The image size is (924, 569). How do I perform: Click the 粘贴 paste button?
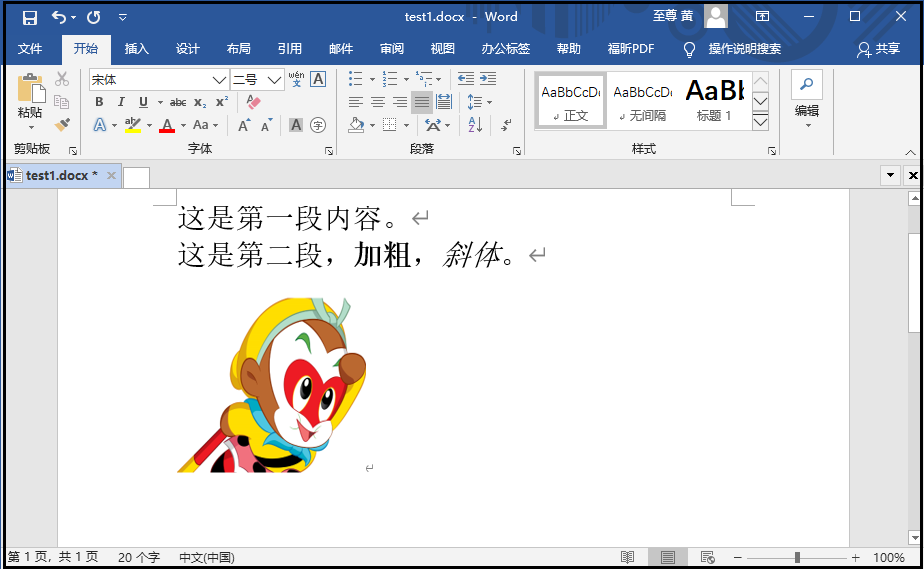tap(30, 96)
